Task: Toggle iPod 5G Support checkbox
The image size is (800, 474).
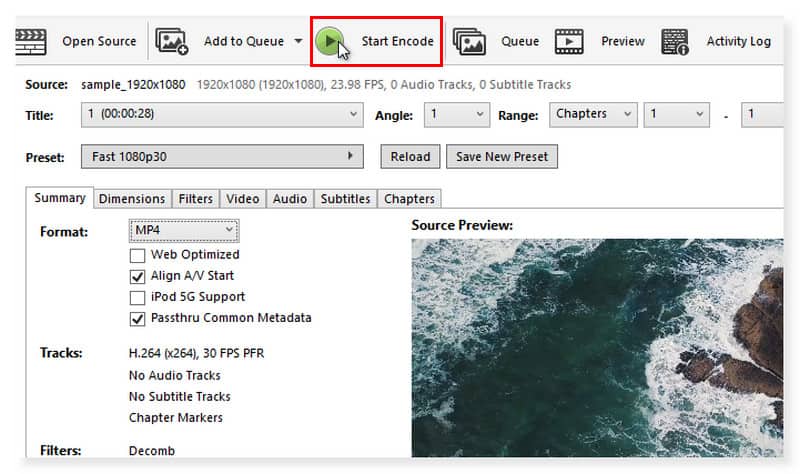Action: [138, 297]
